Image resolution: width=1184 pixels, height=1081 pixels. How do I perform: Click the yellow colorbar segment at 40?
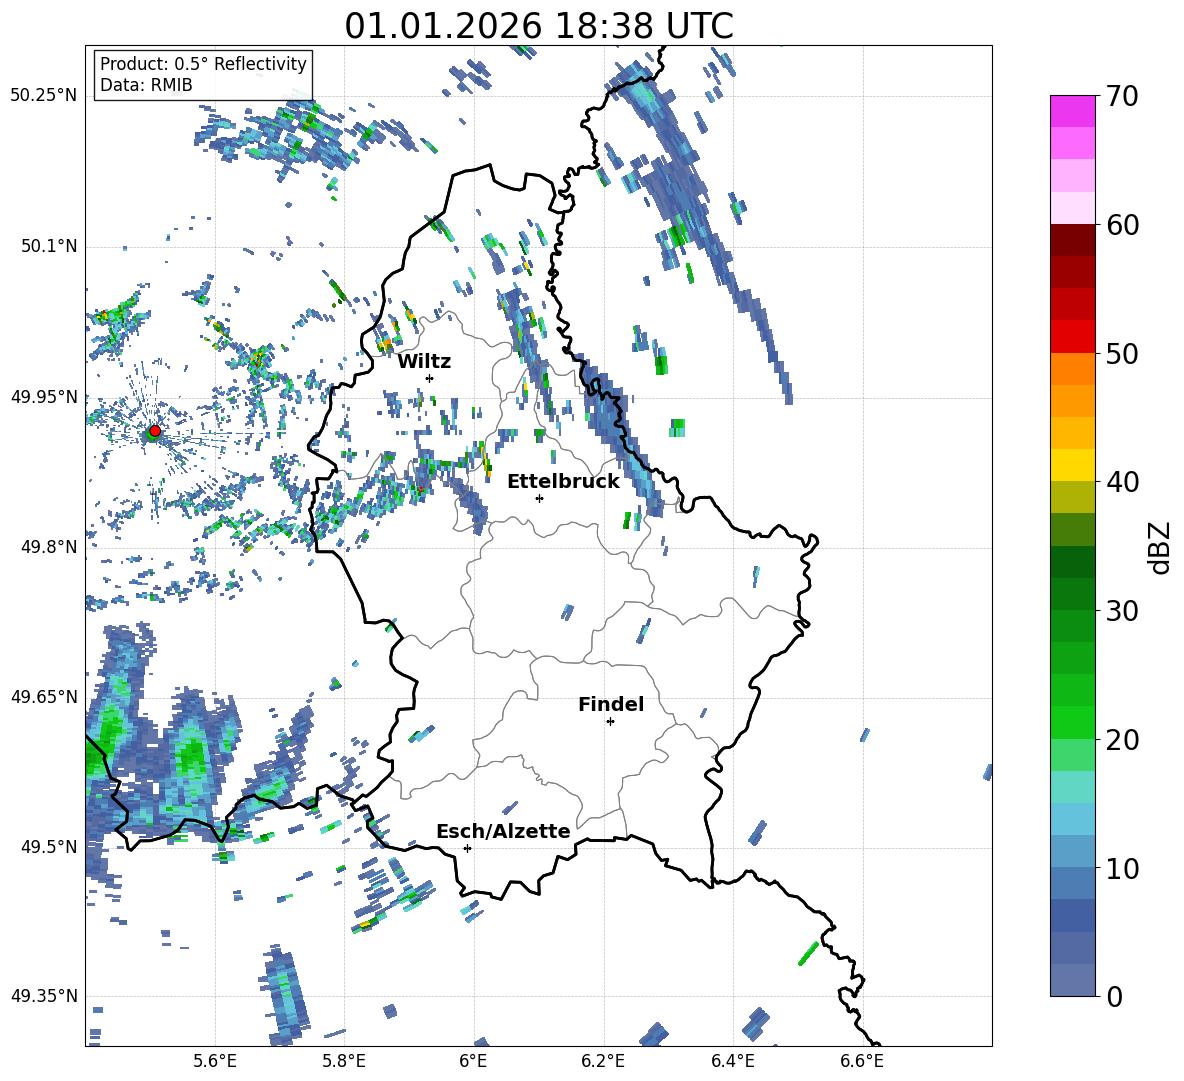[1072, 465]
